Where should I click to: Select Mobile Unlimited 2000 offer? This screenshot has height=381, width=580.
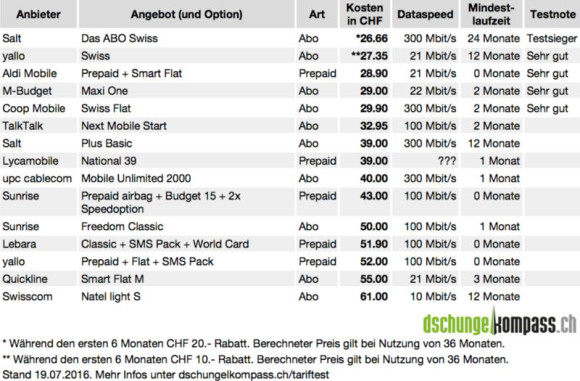pos(136,178)
